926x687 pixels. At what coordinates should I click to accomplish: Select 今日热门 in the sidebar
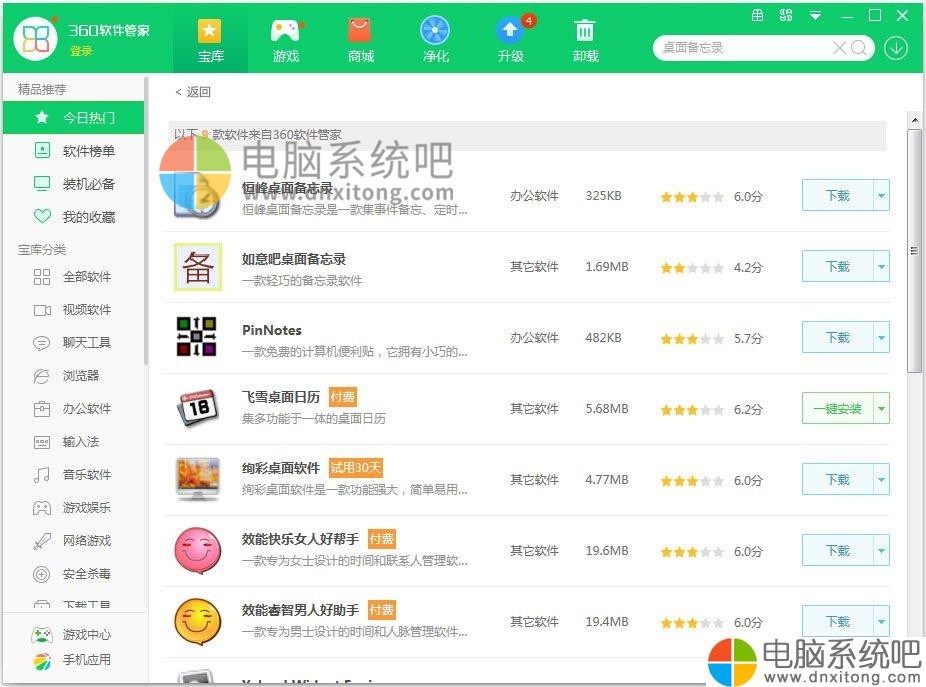coord(73,118)
